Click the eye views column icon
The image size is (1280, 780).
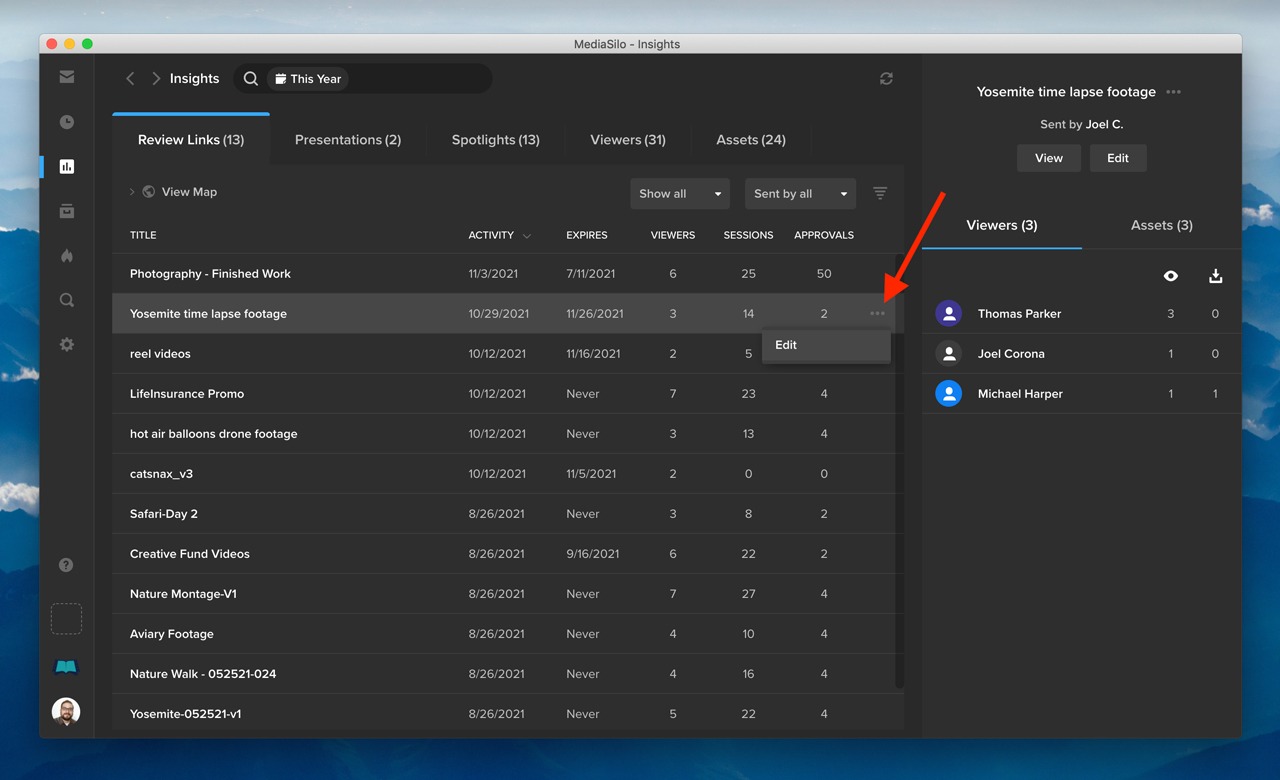[x=1171, y=276]
